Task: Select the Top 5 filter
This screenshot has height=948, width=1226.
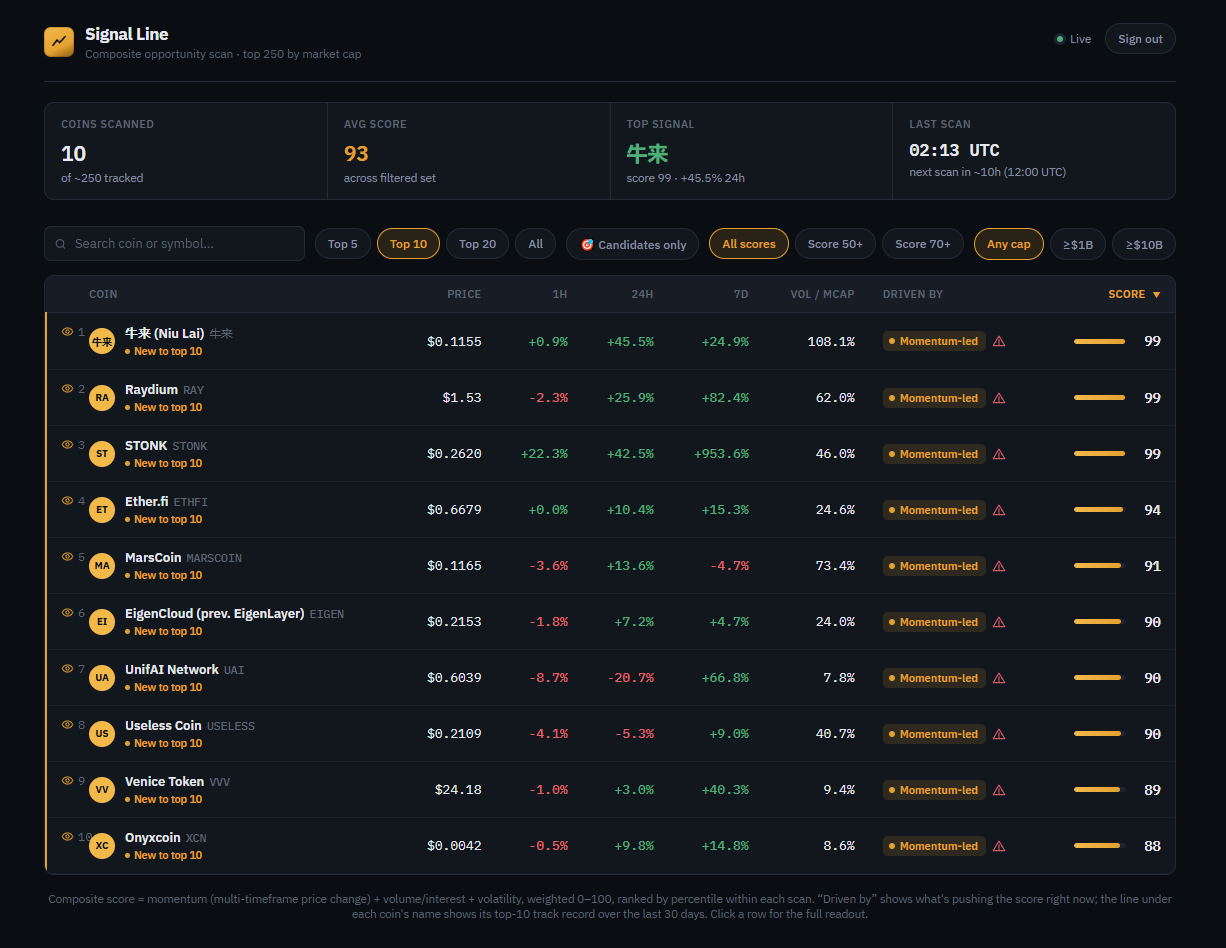Action: pos(343,244)
